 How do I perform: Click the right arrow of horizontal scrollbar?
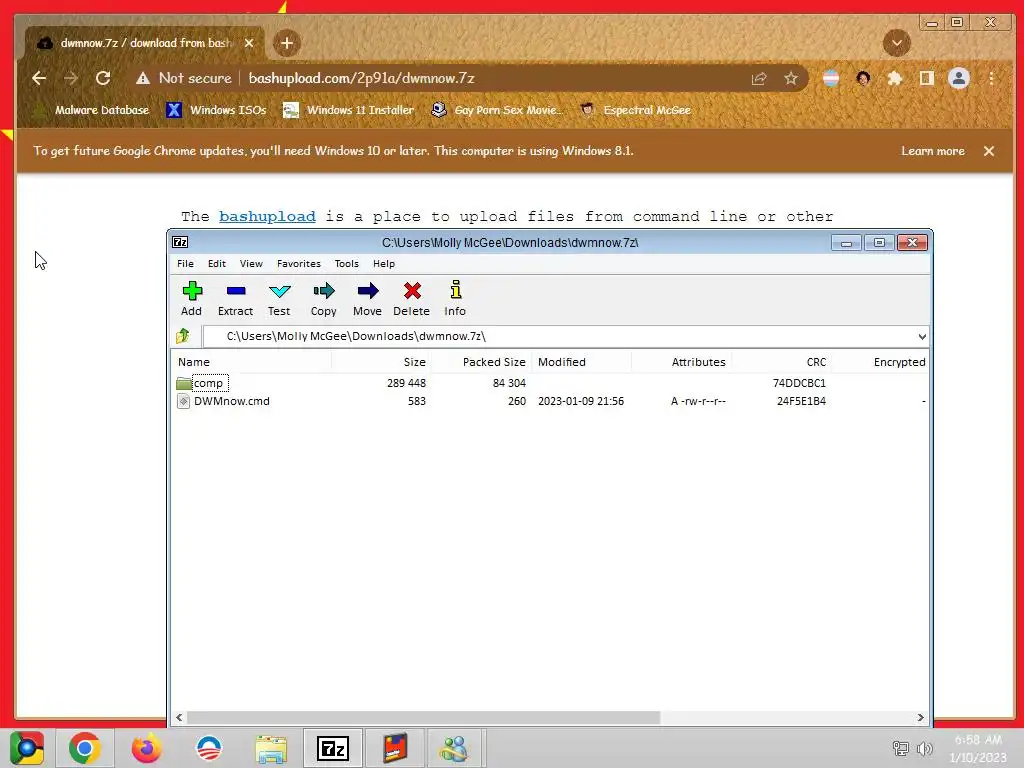920,718
